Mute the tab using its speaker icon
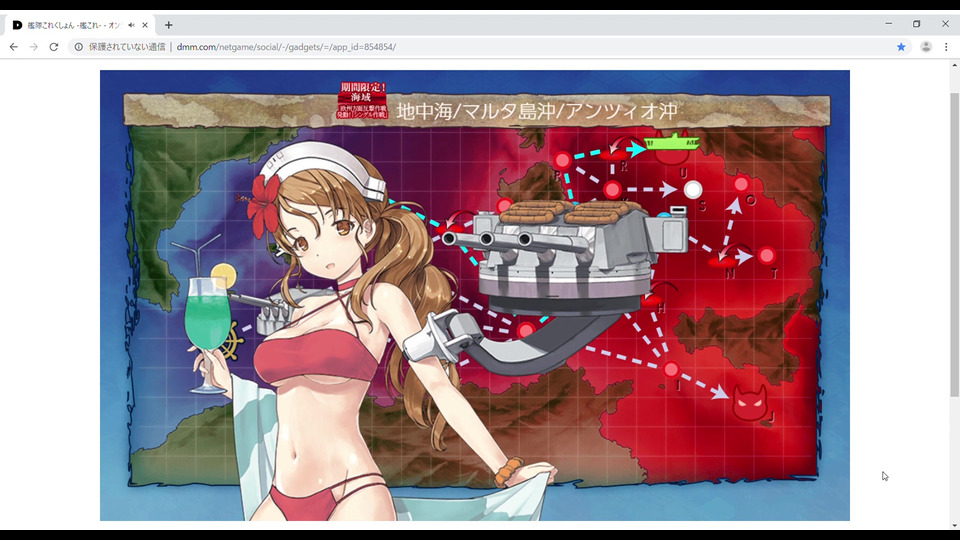The height and width of the screenshot is (540, 960). click(131, 25)
